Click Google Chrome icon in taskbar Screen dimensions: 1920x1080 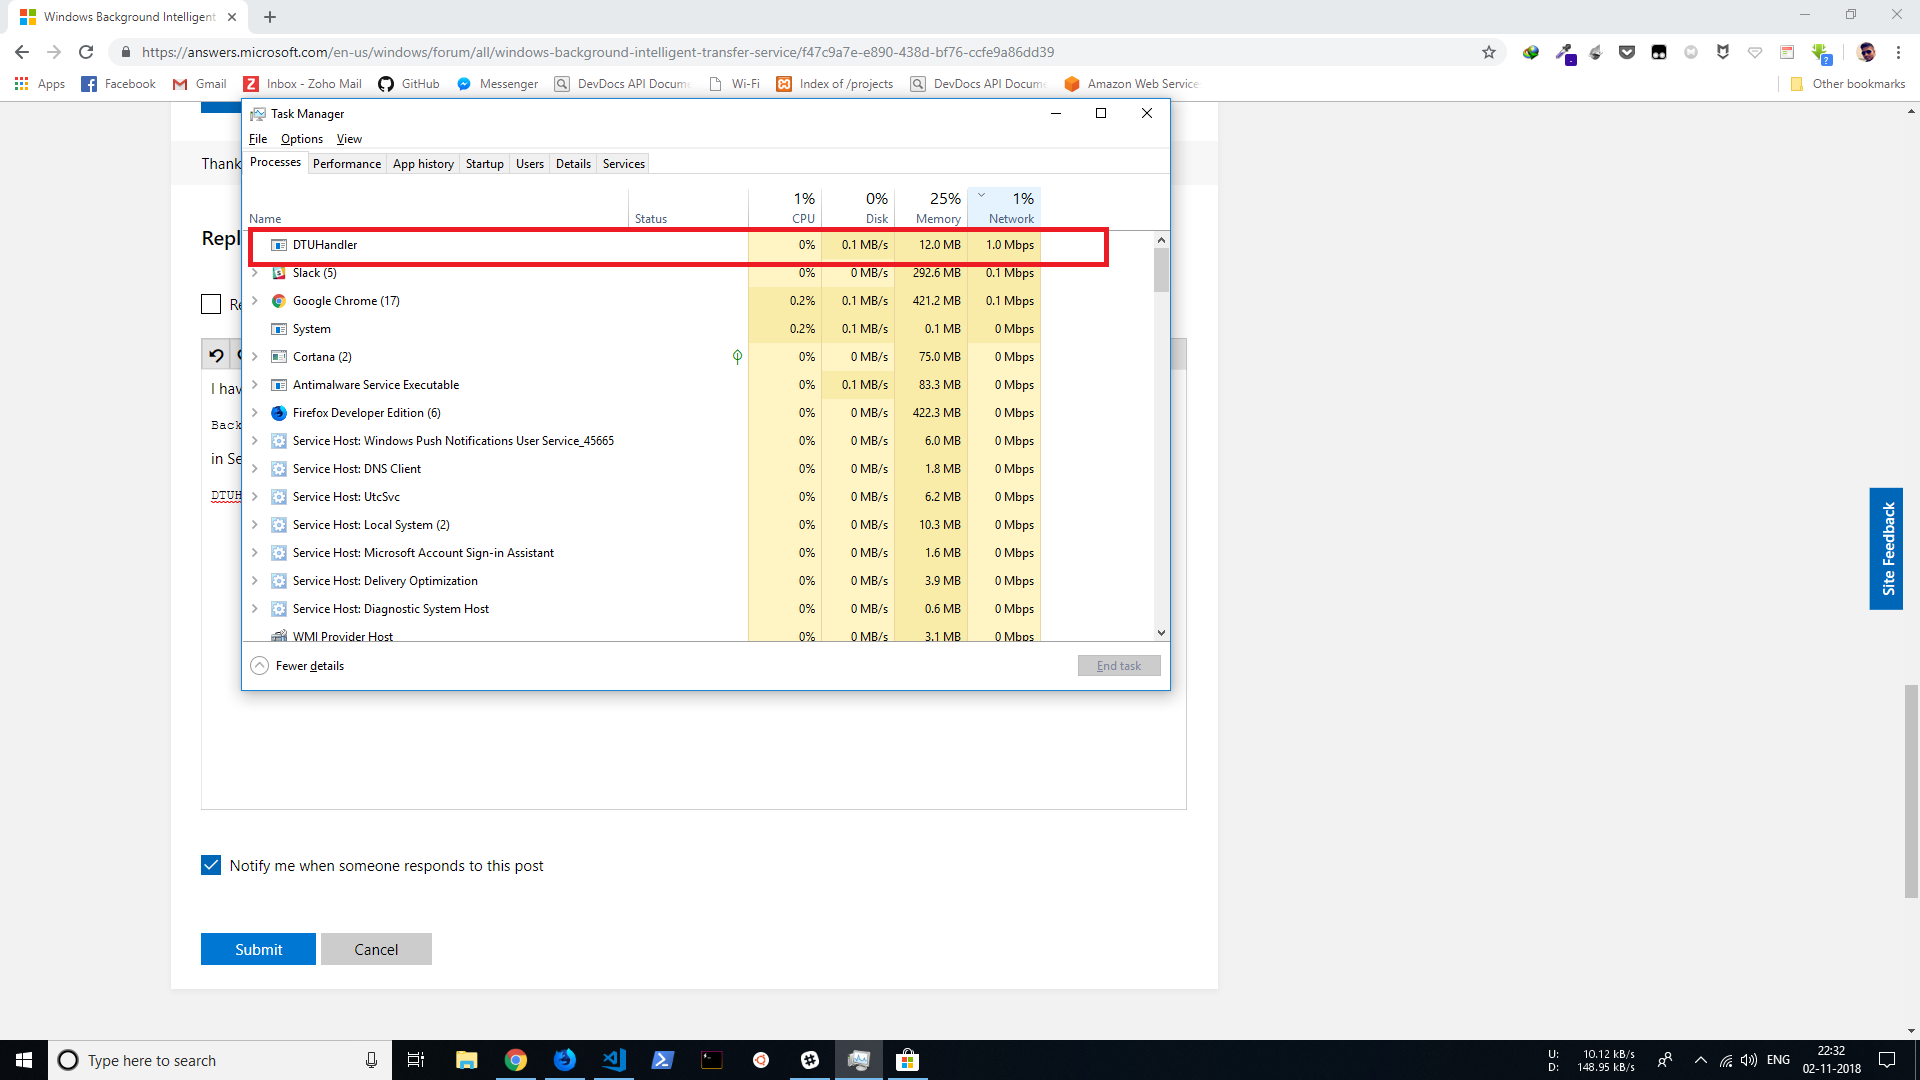(x=516, y=1060)
